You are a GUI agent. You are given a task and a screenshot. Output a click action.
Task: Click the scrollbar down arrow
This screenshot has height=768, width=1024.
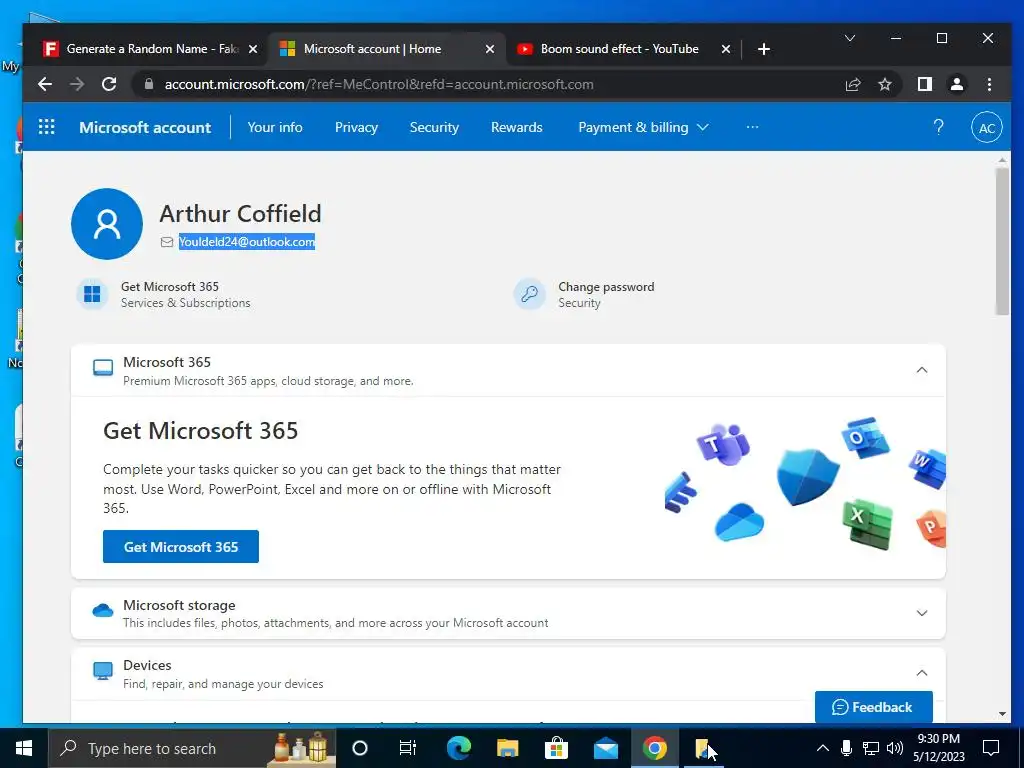pyautogui.click(x=1002, y=714)
